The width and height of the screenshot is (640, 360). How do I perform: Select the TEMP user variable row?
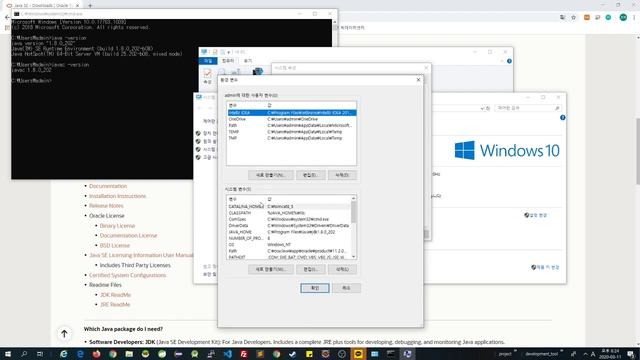click(x=292, y=132)
